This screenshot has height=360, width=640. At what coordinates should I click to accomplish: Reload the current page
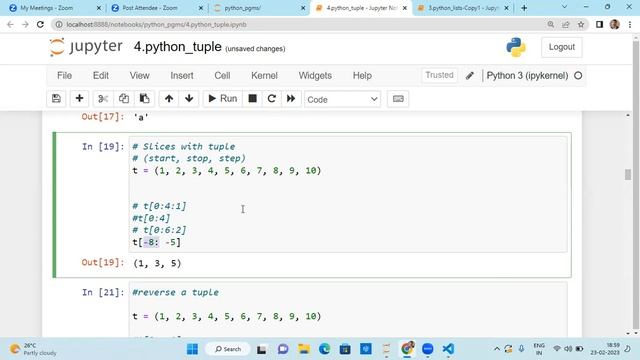click(40, 24)
